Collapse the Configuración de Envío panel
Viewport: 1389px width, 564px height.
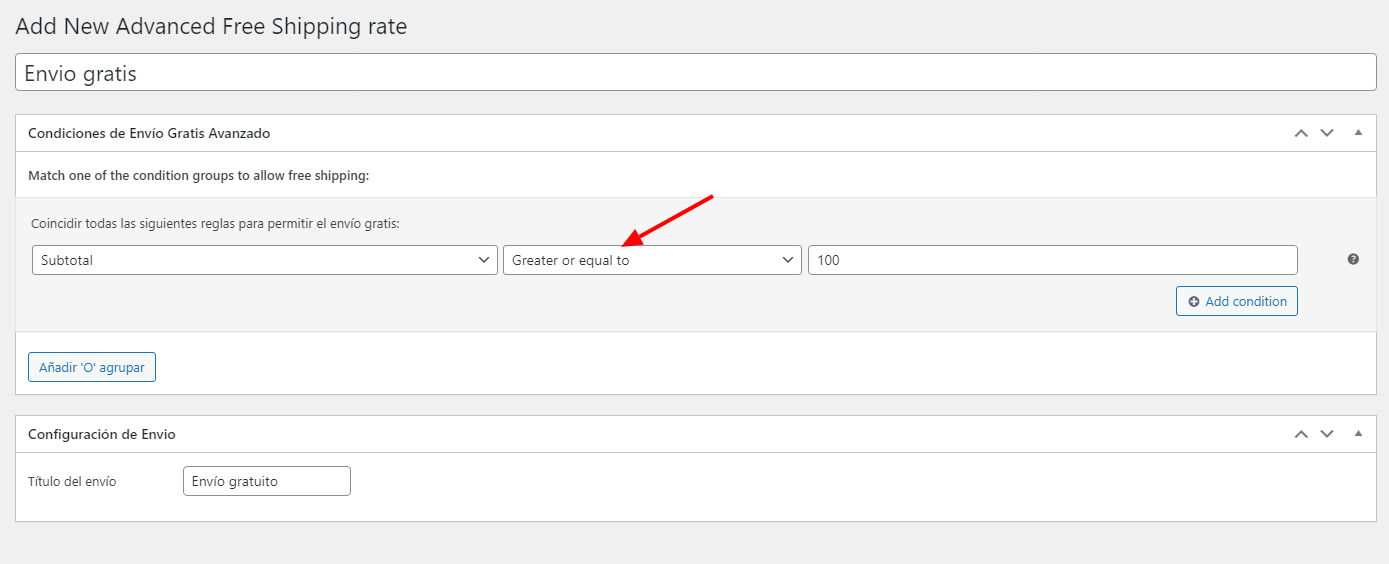(x=1358, y=434)
